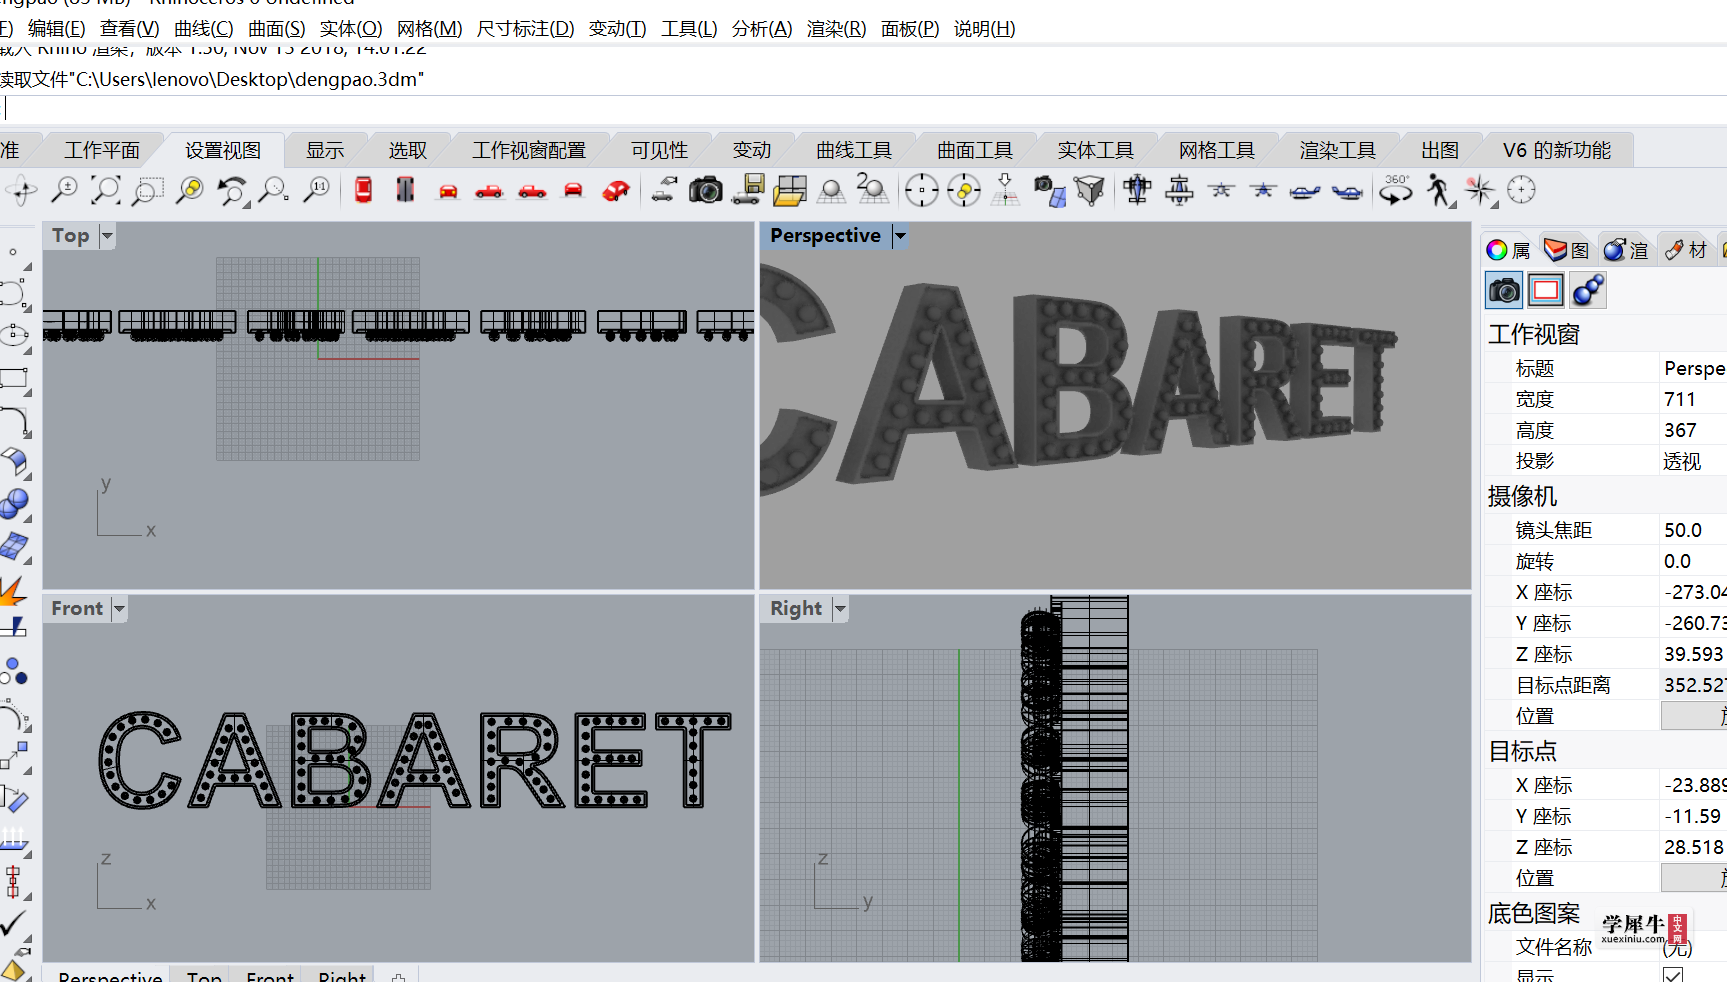Open the Front viewport dropdown arrow
This screenshot has width=1727, height=982.
pyautogui.click(x=119, y=609)
